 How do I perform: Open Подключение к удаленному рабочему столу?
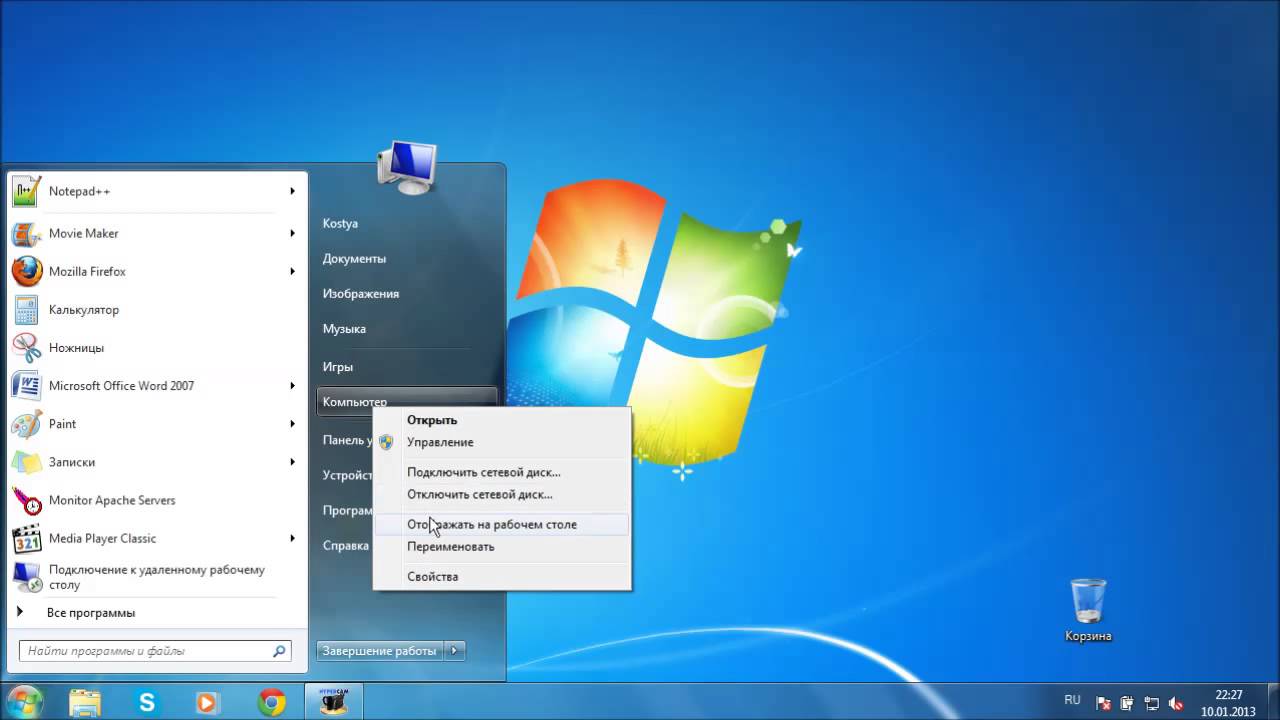pyautogui.click(x=156, y=577)
